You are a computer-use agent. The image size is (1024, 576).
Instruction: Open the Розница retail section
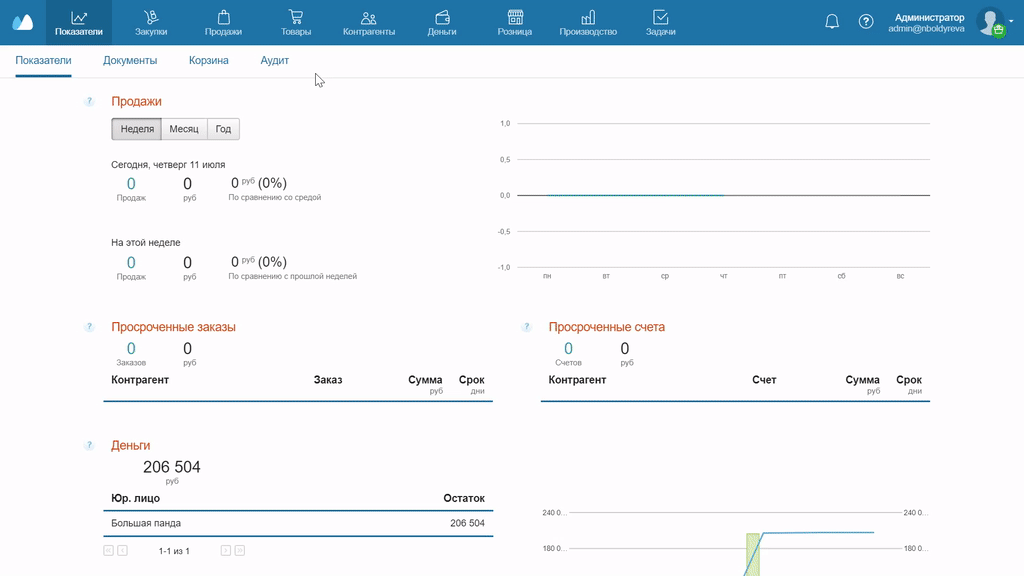pyautogui.click(x=515, y=23)
